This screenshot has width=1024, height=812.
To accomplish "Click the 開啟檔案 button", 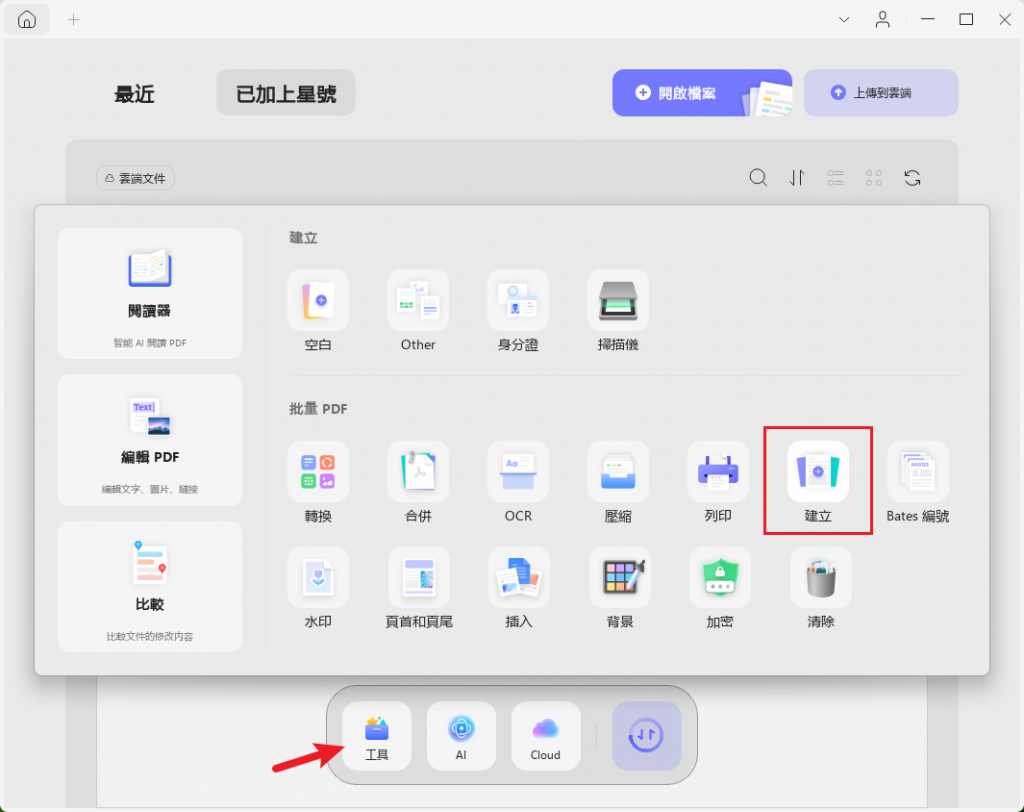I will (x=702, y=93).
